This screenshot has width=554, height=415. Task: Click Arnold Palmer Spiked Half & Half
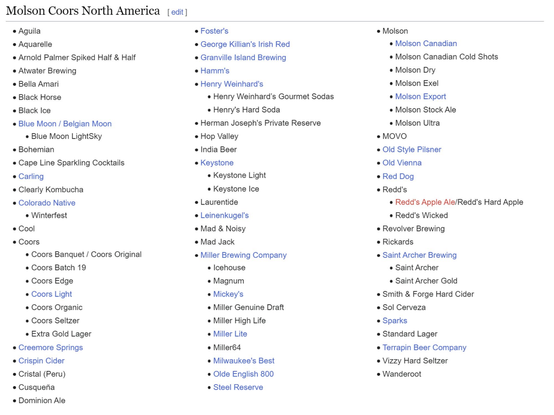(x=77, y=57)
